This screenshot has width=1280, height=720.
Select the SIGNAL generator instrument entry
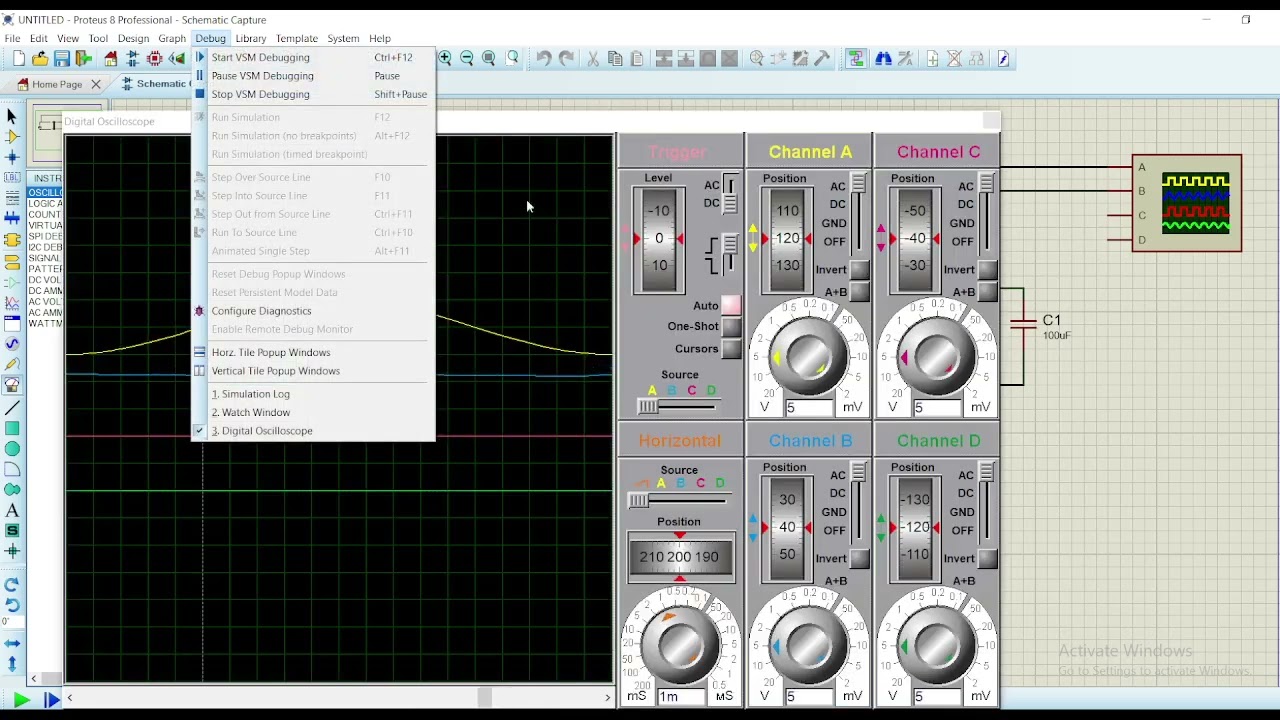45,258
